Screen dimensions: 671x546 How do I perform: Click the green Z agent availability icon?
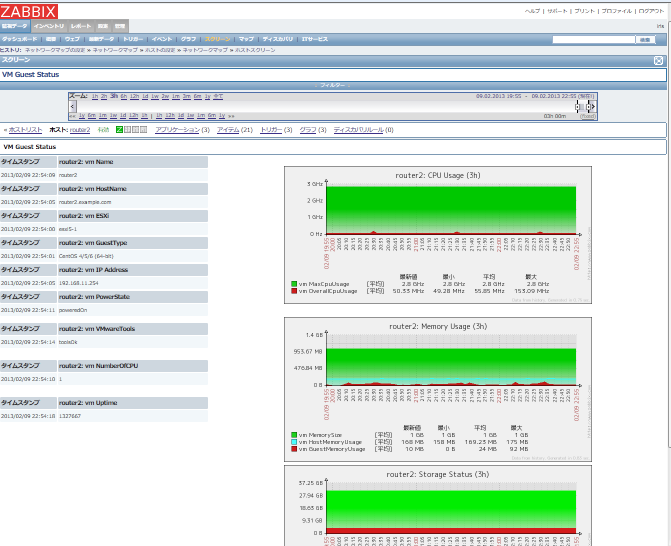click(119, 130)
